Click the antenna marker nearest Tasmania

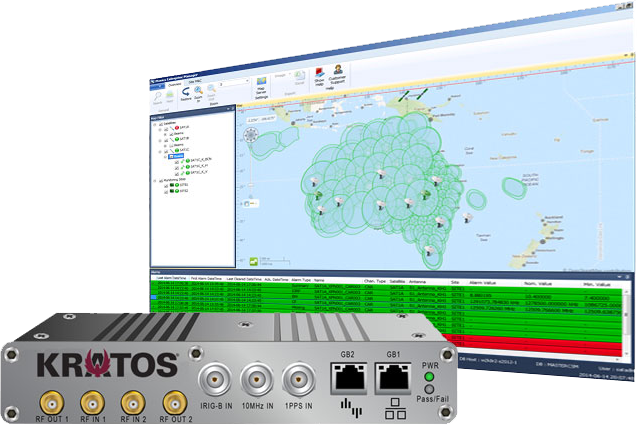(429, 250)
